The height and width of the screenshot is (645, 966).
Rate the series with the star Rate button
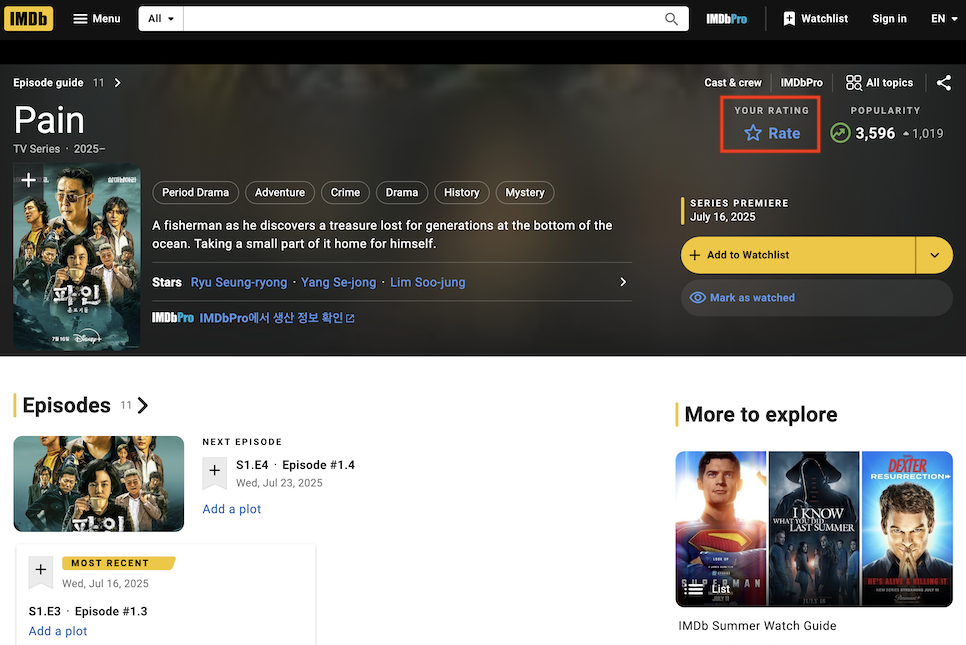pyautogui.click(x=772, y=133)
